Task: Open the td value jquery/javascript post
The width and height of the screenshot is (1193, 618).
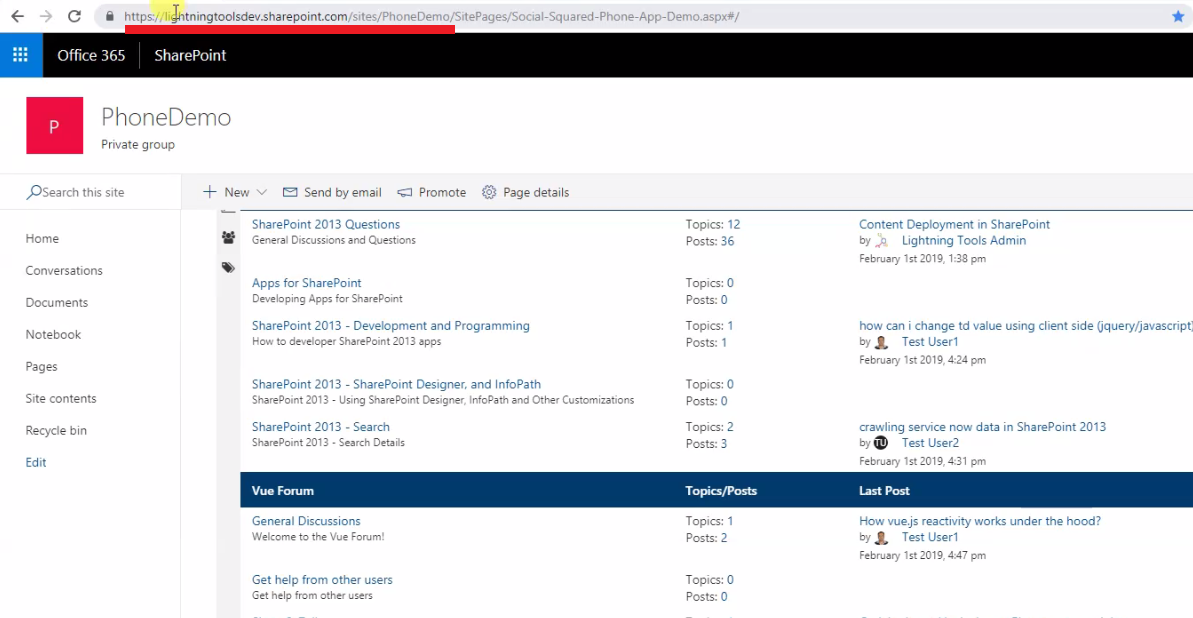Action: [x=1026, y=326]
